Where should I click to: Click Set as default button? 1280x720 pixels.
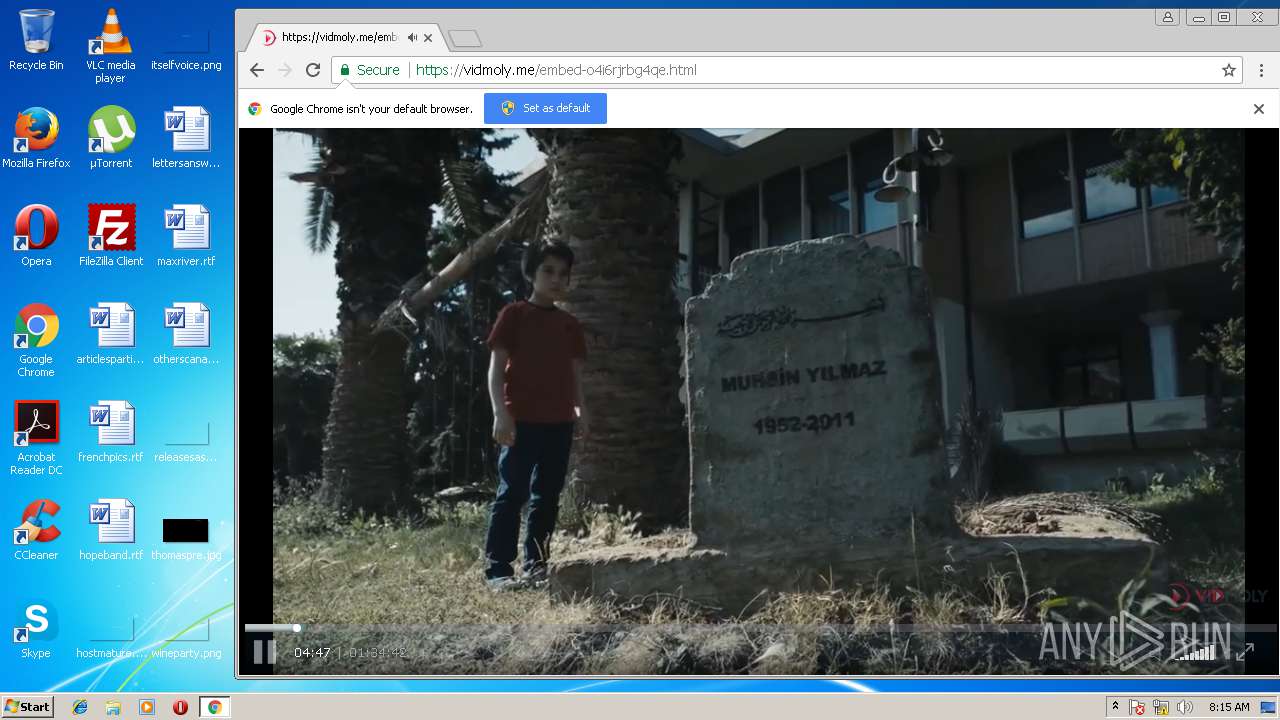point(545,108)
